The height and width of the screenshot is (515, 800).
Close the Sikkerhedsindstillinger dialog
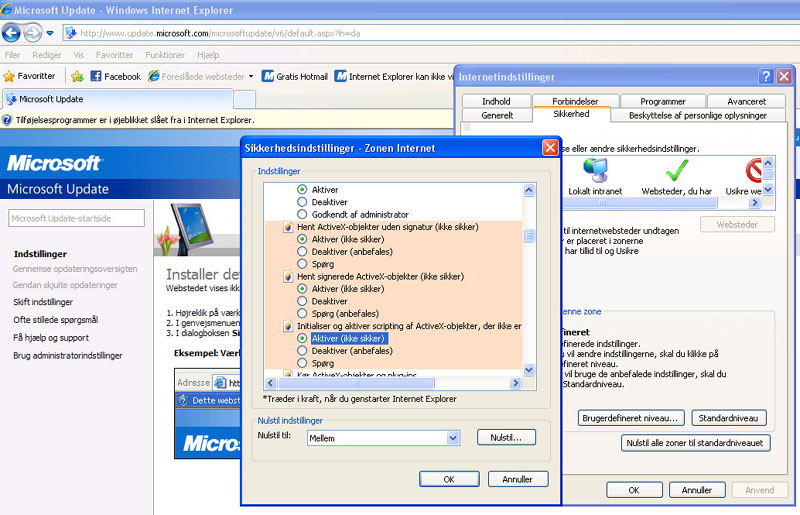[x=550, y=148]
